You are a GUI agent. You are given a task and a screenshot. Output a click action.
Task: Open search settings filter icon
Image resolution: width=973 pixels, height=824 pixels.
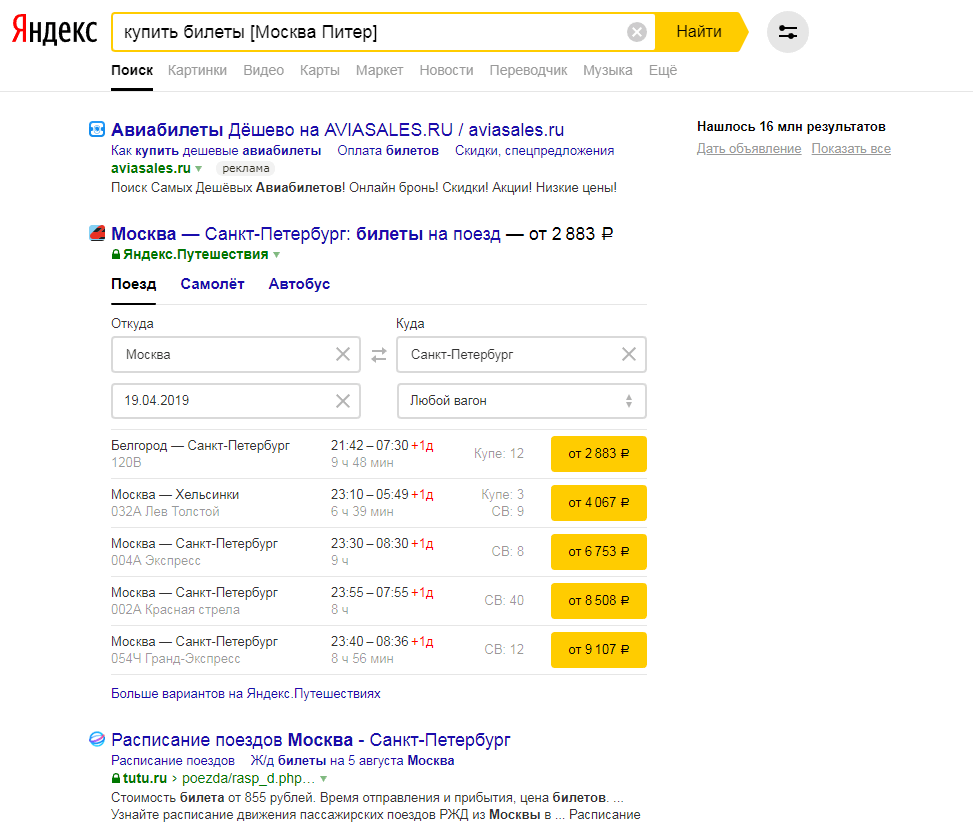(787, 32)
